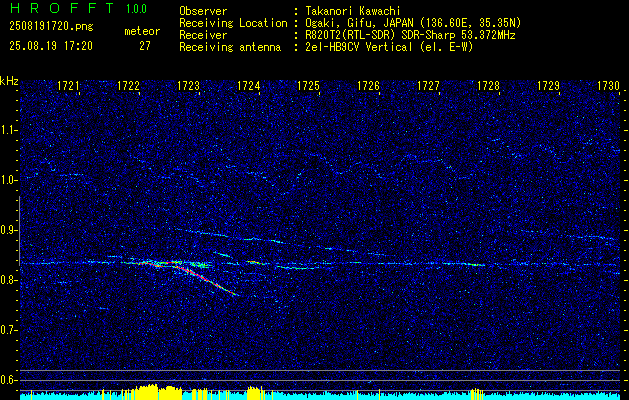Click the meteor count value 27
The height and width of the screenshot is (400, 629).
[145, 46]
